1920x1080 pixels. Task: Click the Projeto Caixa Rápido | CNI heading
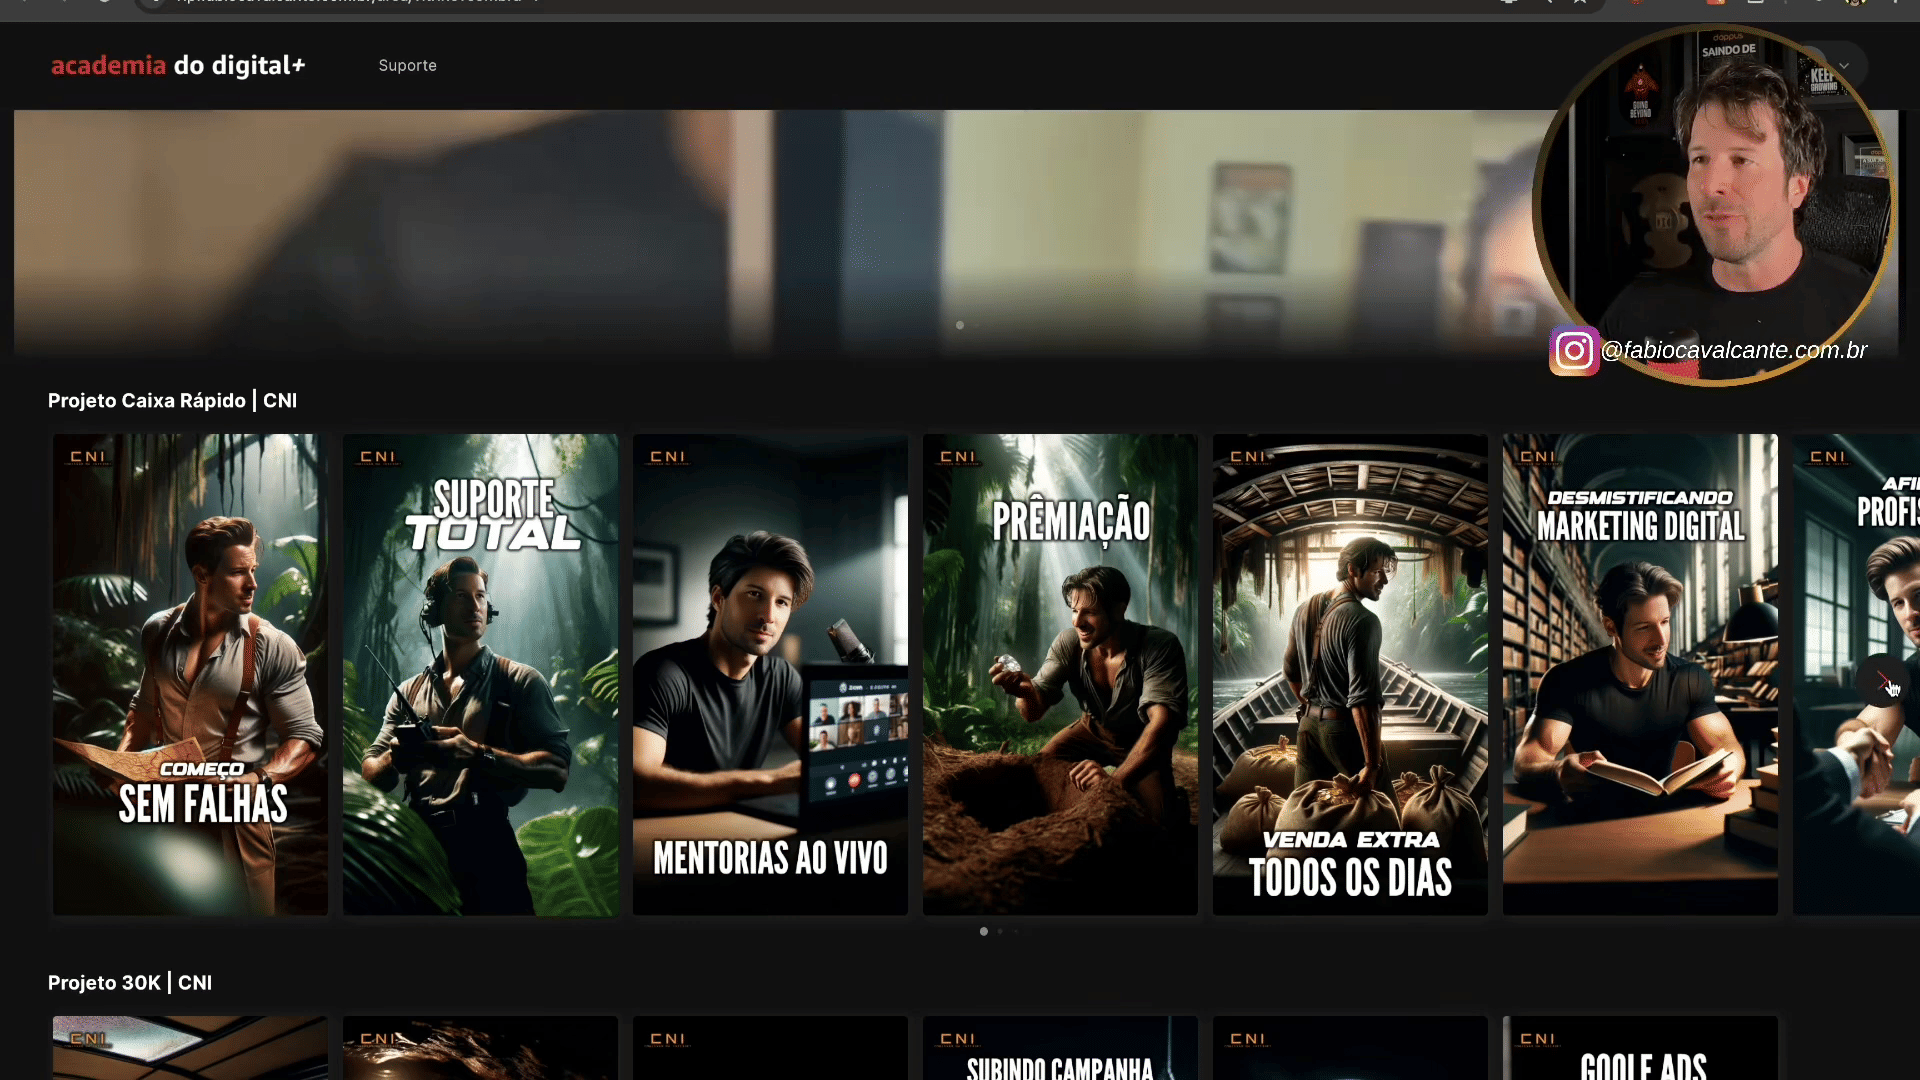[172, 401]
